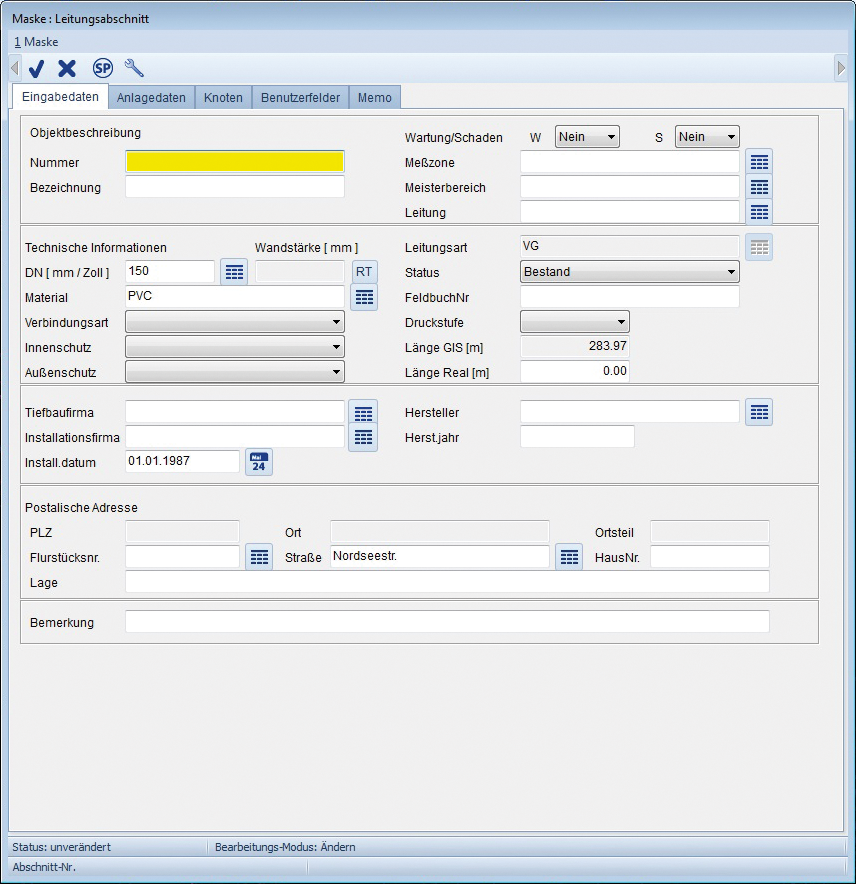Image resolution: width=856 pixels, height=884 pixels.
Task: Switch to the Anlagedaten tab
Action: [151, 97]
